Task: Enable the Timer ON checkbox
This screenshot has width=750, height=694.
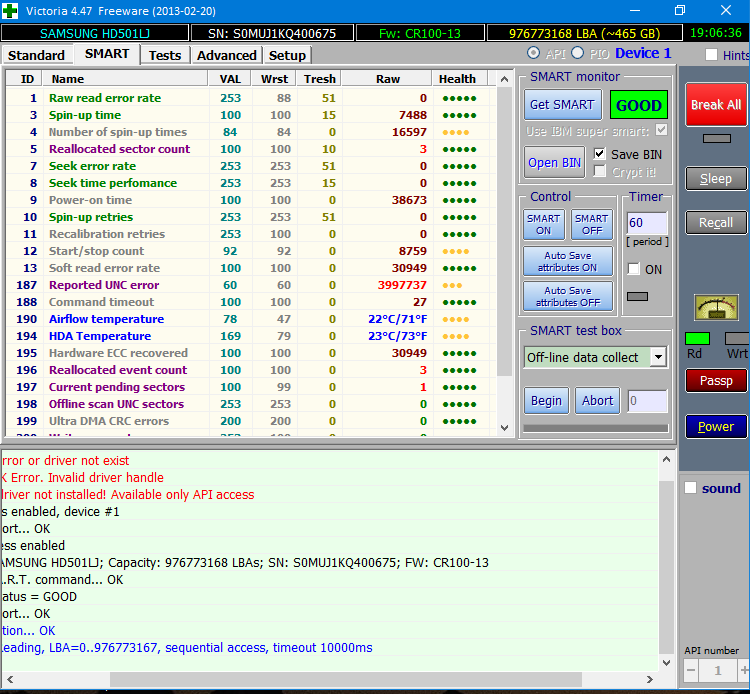Action: pyautogui.click(x=634, y=269)
